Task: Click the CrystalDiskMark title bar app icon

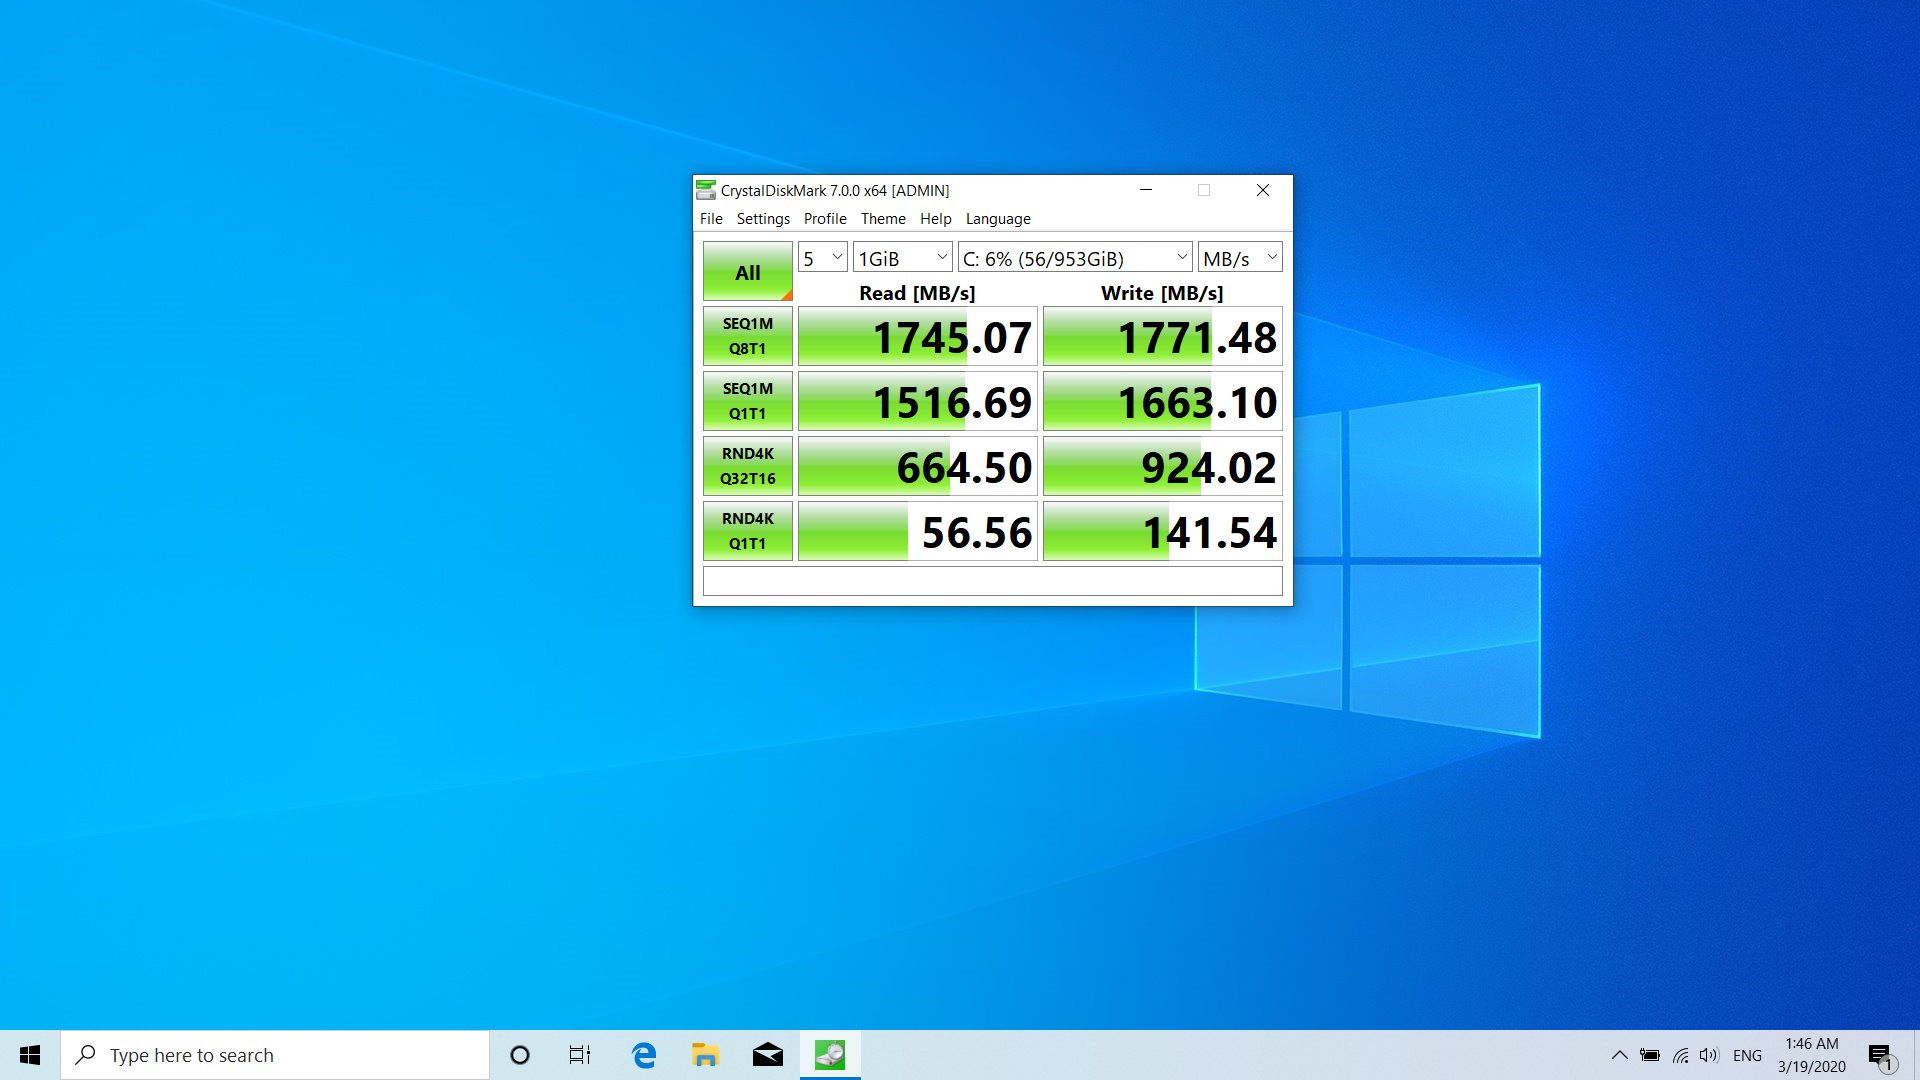Action: pos(706,190)
